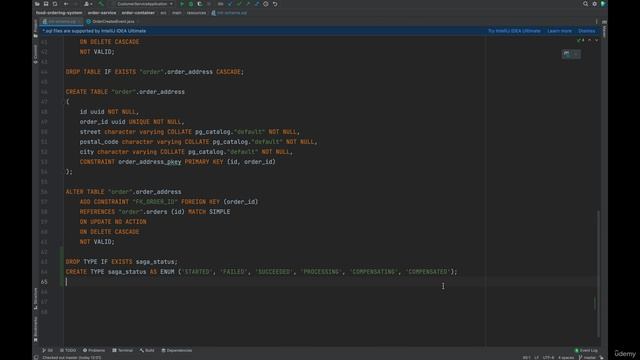Click the Back navigation arrow
Image resolution: width=640 pixels, height=360 pixels.
66,4
